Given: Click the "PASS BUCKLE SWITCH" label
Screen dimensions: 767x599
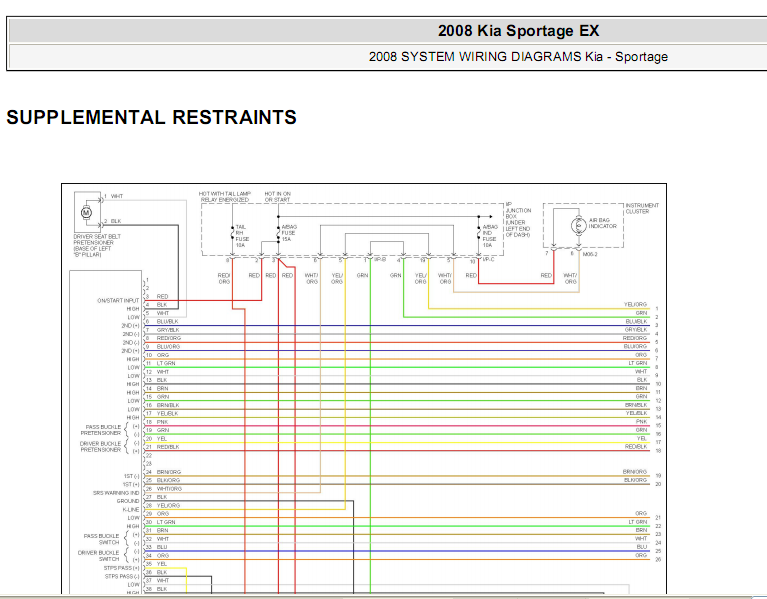Looking at the screenshot, I should point(101,539).
